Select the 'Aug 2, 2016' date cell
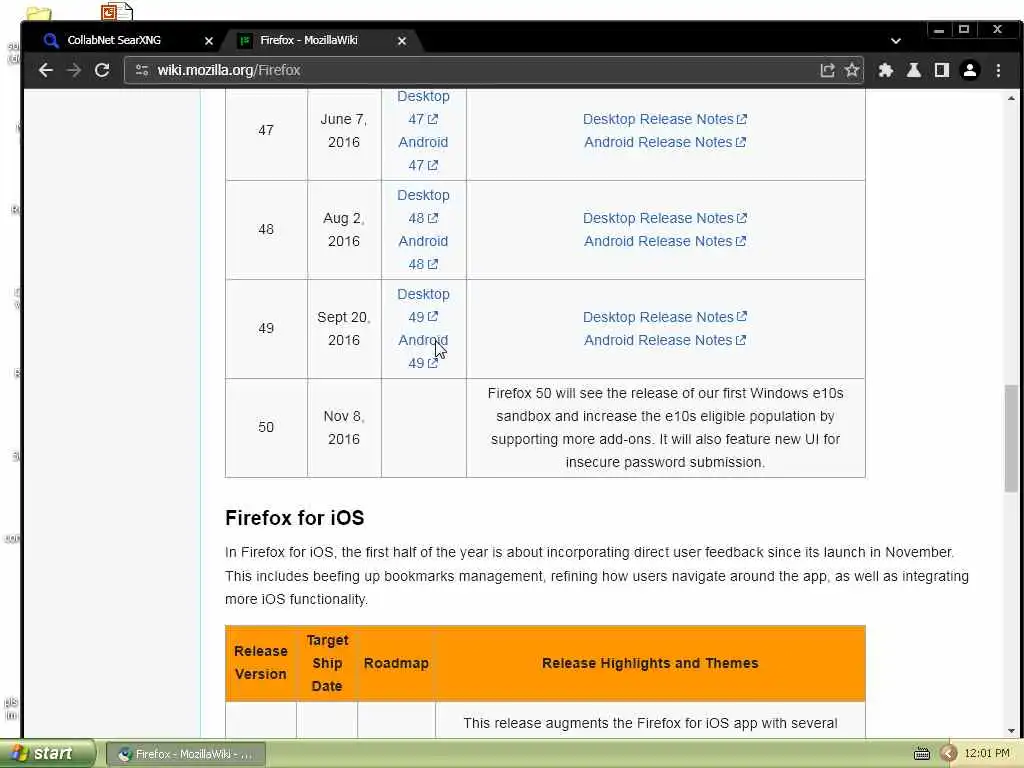The width and height of the screenshot is (1024, 768). (x=344, y=229)
